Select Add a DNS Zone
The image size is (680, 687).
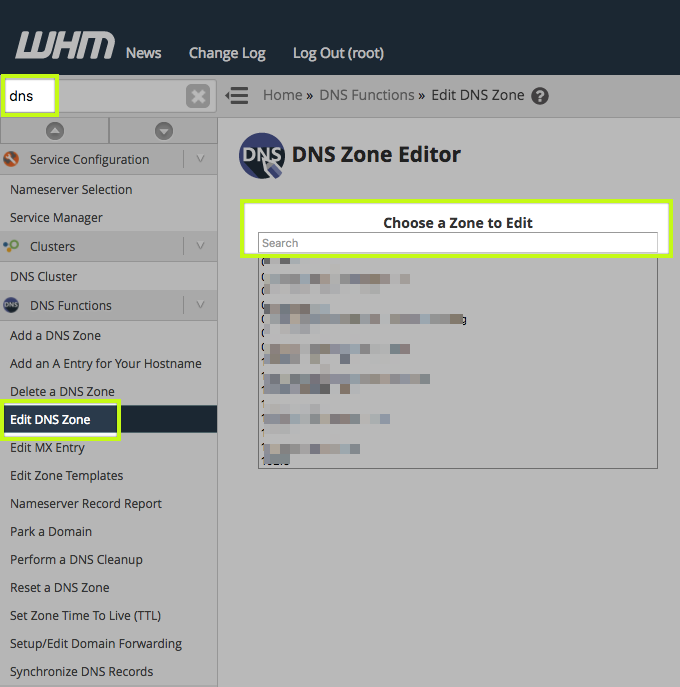coord(55,336)
